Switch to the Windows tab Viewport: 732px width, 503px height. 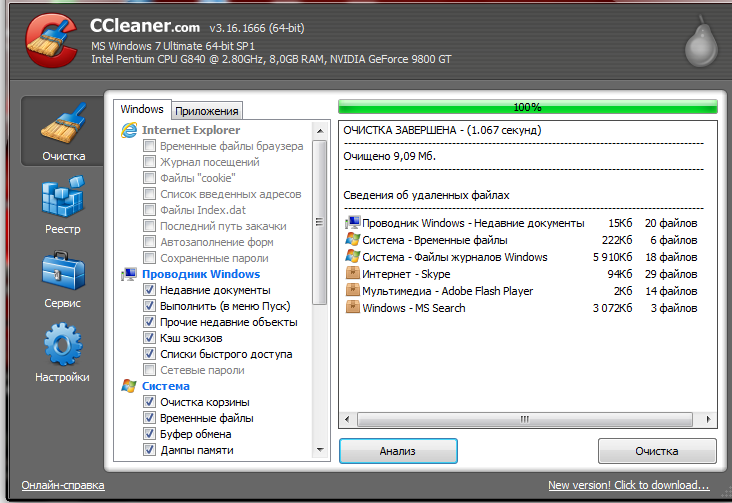[142, 109]
